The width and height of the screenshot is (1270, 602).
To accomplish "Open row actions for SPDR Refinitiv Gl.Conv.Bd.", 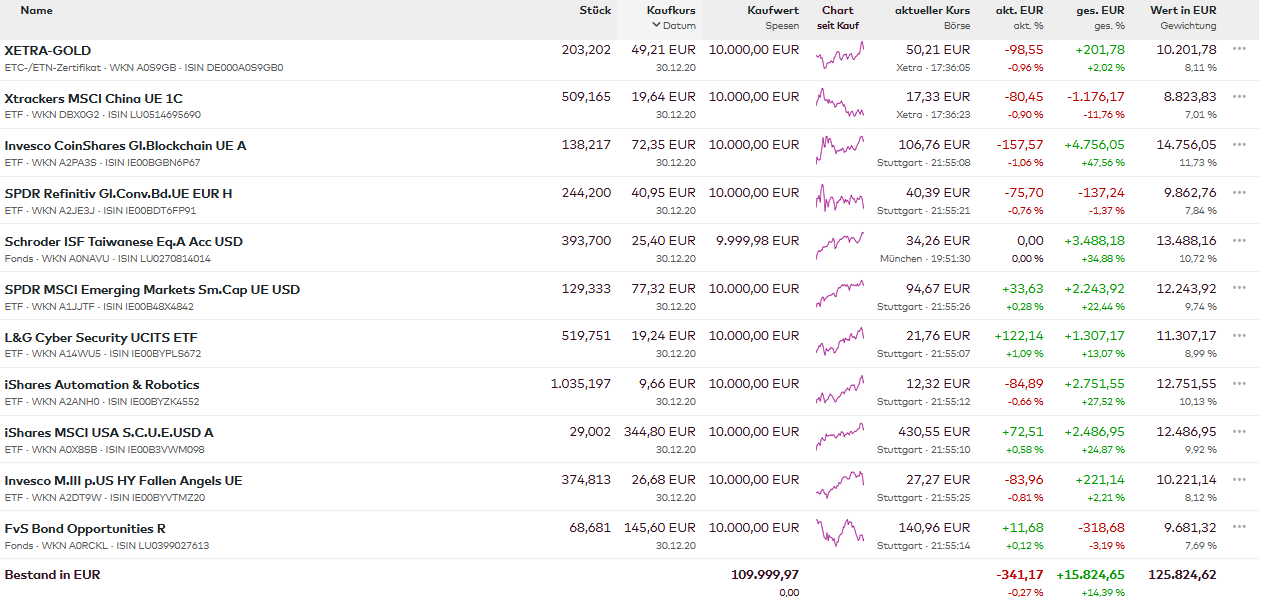I will [x=1239, y=192].
